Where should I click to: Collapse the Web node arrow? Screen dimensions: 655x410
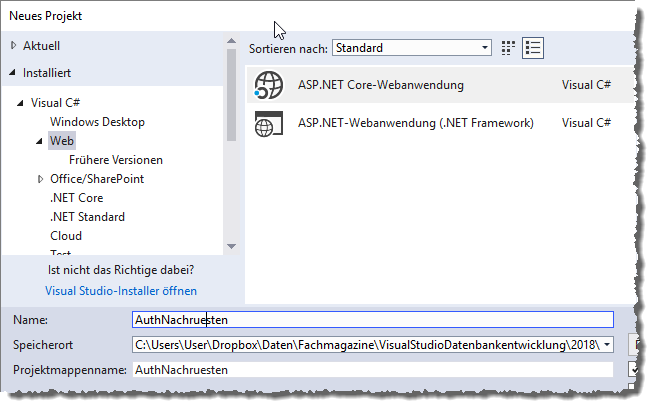tap(39, 141)
